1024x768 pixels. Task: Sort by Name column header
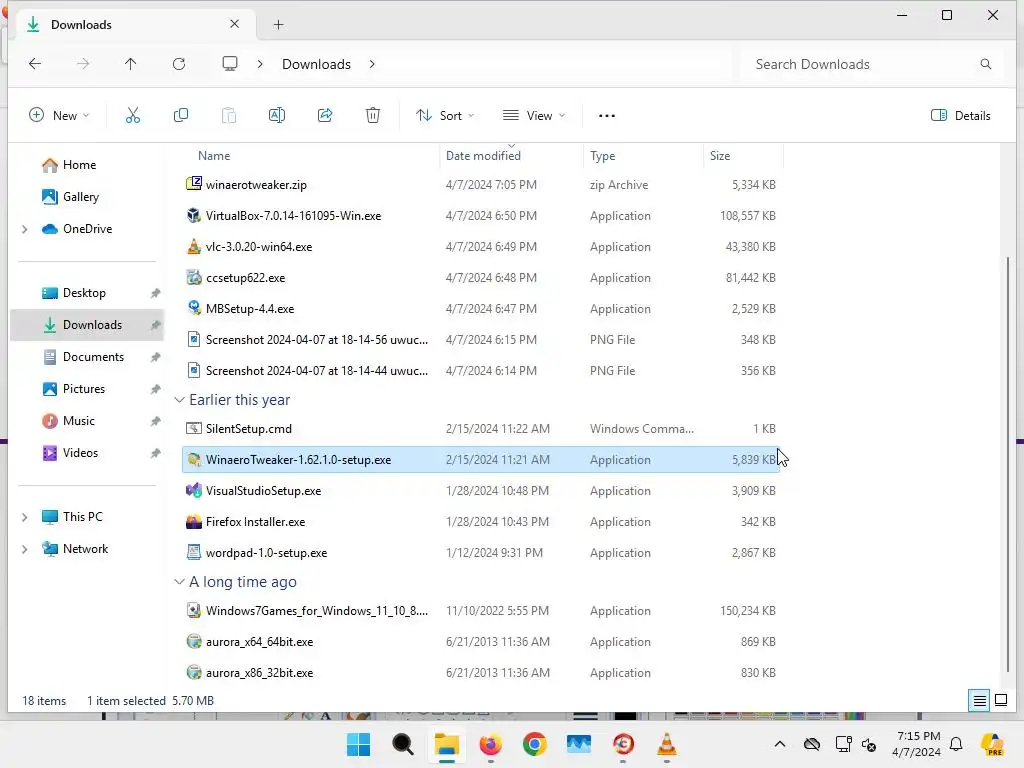[214, 156]
